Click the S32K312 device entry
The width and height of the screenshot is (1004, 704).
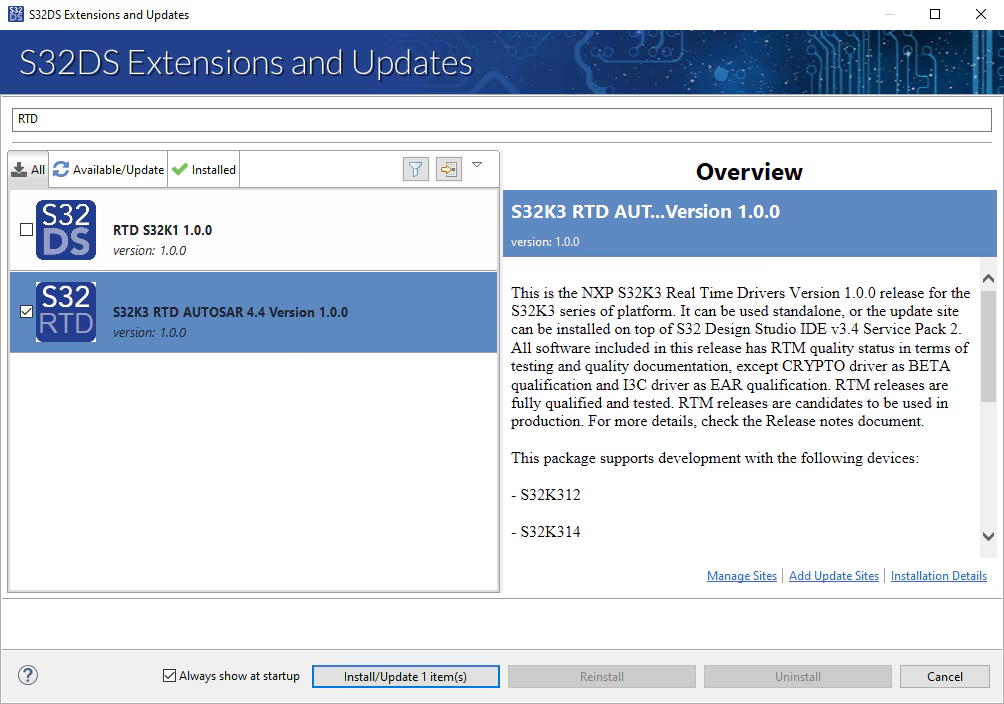point(550,495)
